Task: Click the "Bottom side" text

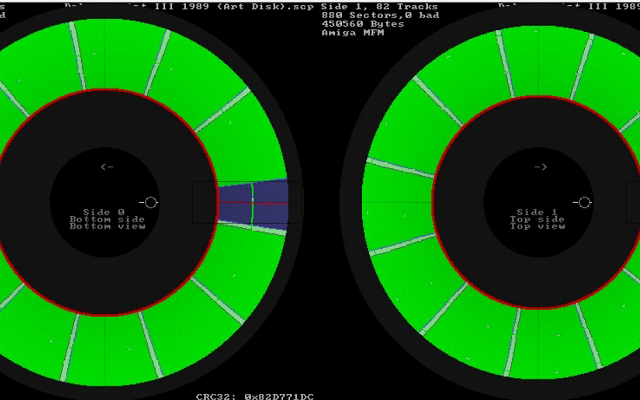Action: click(107, 219)
